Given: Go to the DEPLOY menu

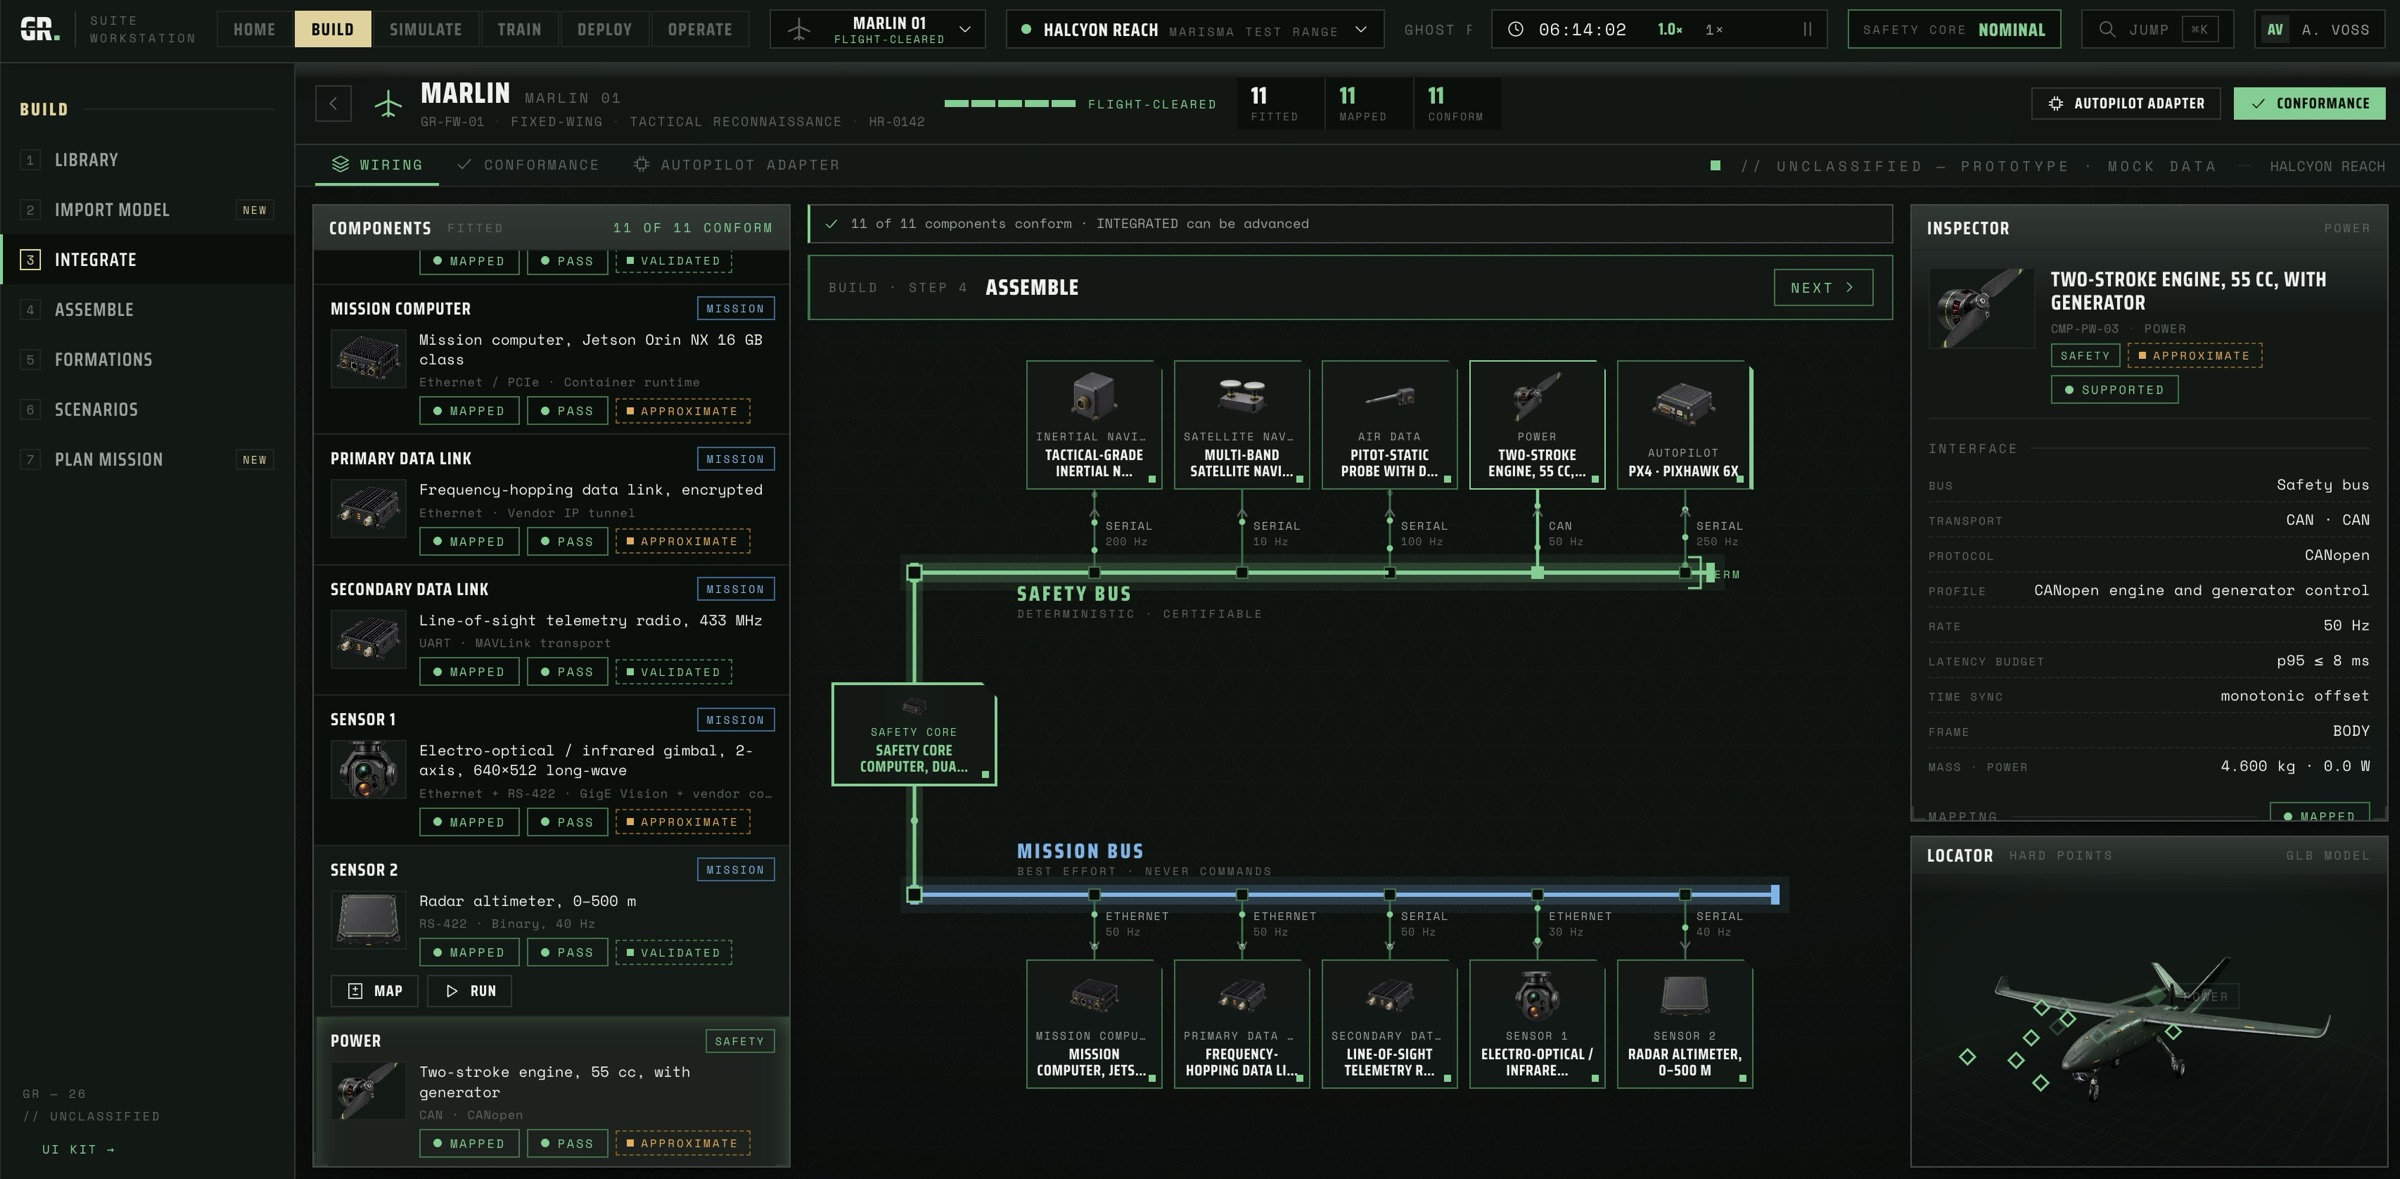Looking at the screenshot, I should click(x=605, y=29).
